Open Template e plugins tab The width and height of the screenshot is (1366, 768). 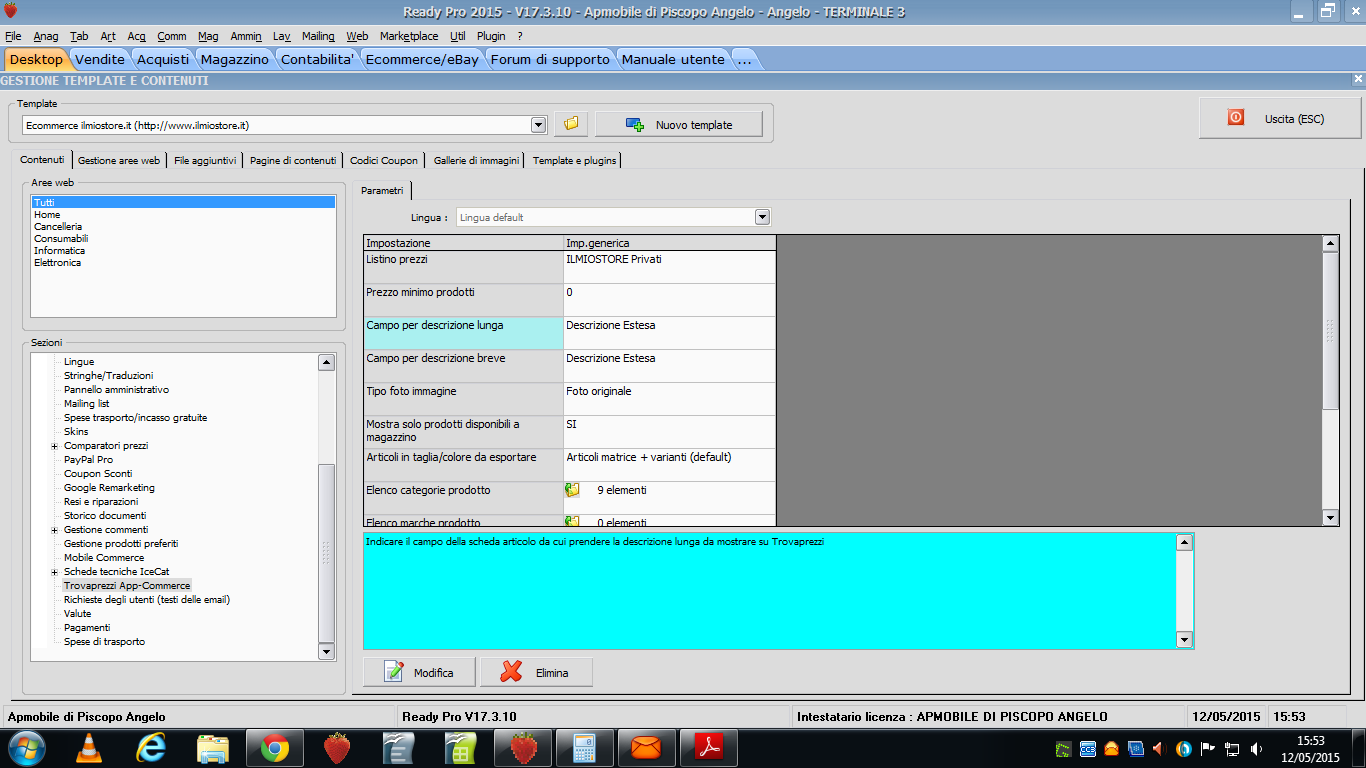[575, 160]
